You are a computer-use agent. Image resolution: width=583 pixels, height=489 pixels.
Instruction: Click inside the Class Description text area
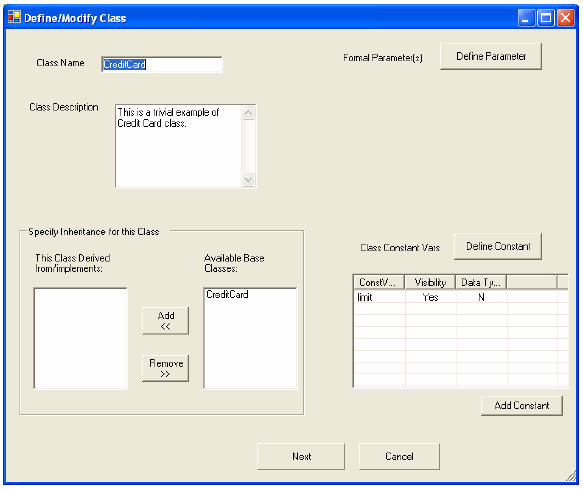click(179, 146)
